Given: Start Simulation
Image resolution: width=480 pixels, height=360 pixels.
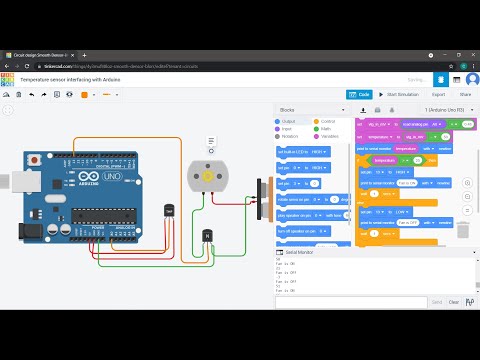Looking at the screenshot, I should 399,95.
